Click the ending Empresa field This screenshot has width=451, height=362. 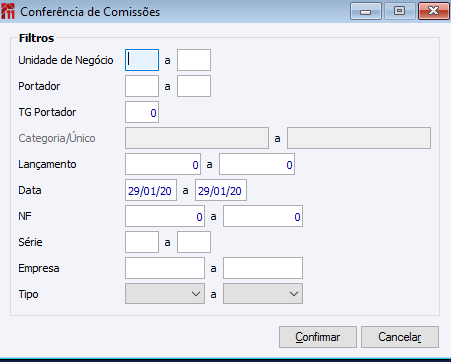pyautogui.click(x=263, y=268)
